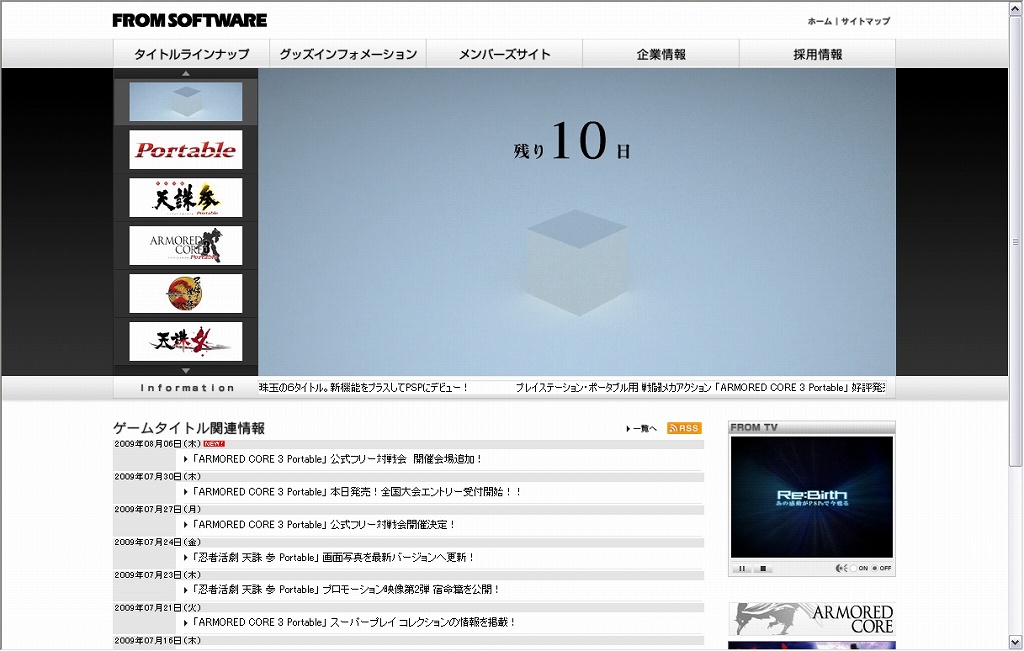Subscribe via the orange RSS icon
Viewport: 1024px width, 651px height.
click(x=684, y=428)
